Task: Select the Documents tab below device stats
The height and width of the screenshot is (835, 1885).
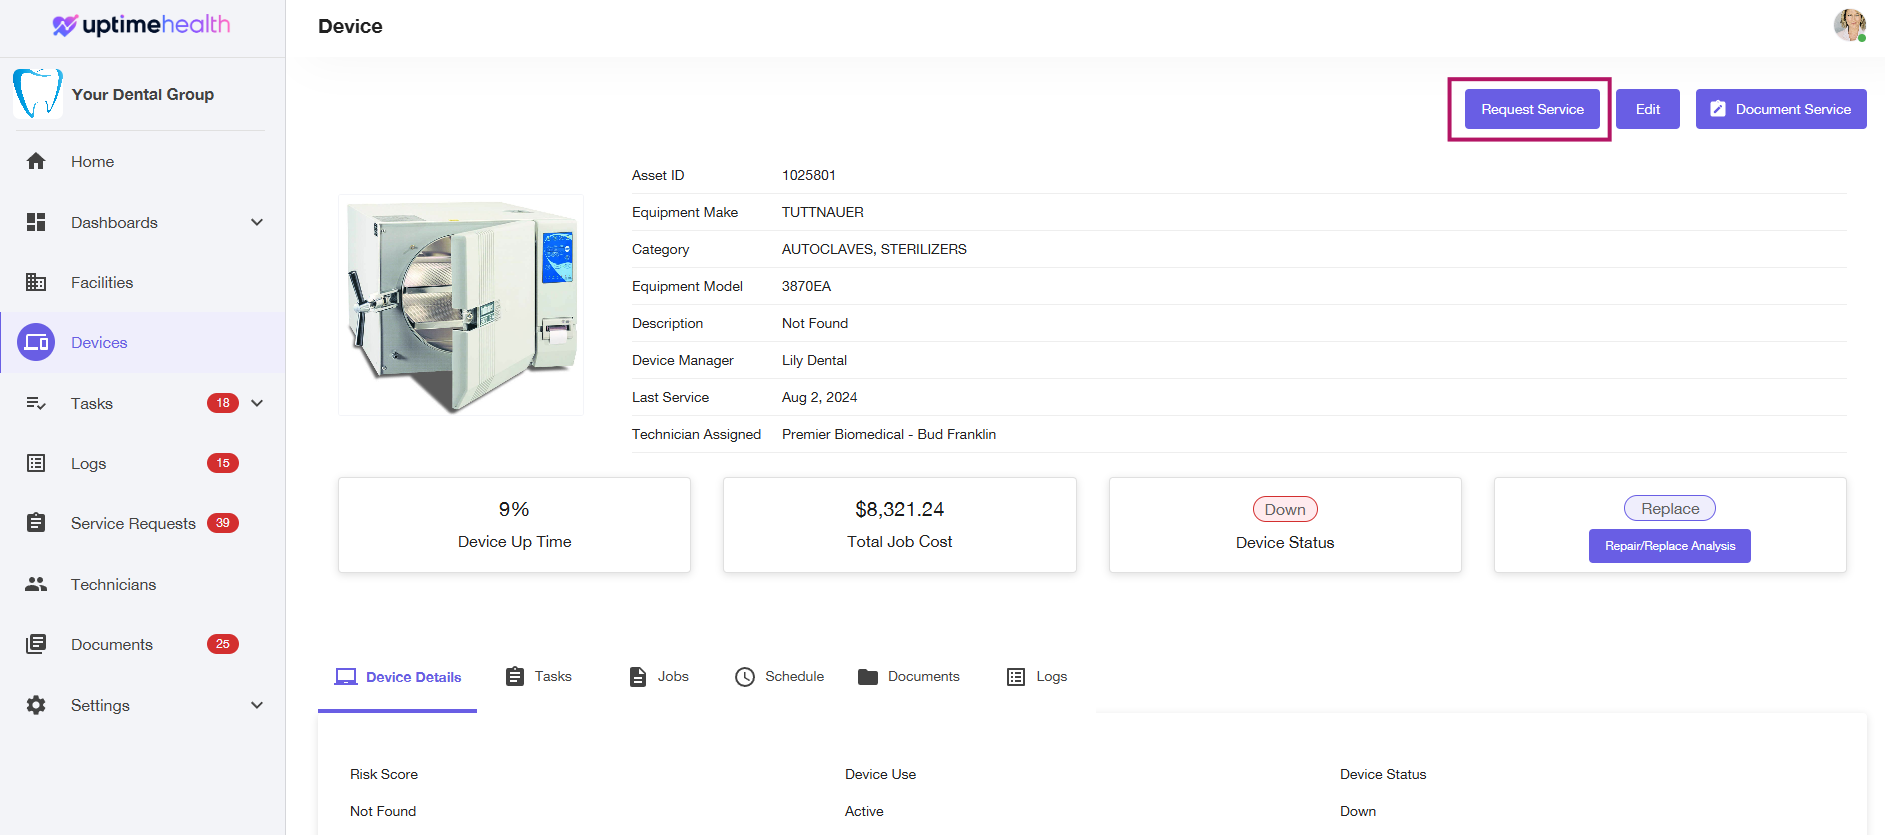Action: [x=909, y=677]
